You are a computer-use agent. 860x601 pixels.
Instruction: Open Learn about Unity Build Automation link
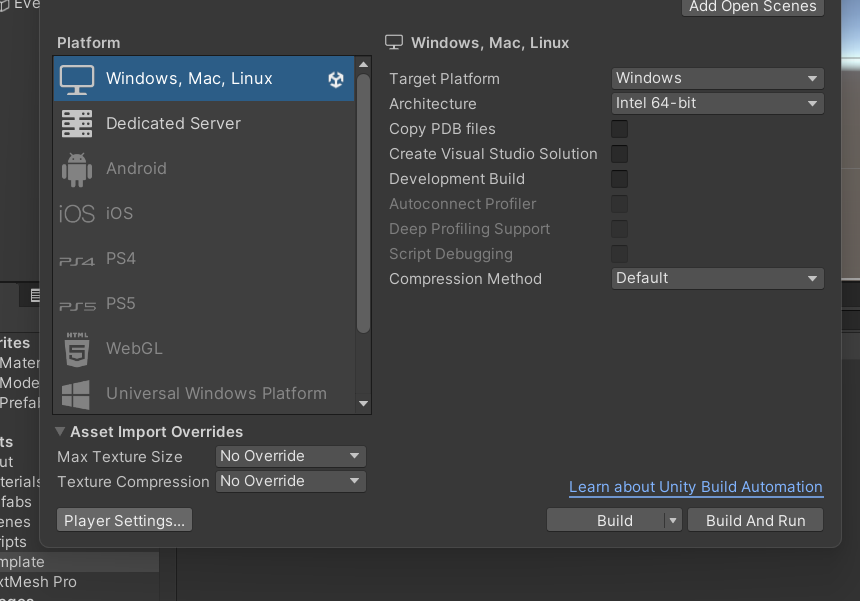(x=696, y=487)
